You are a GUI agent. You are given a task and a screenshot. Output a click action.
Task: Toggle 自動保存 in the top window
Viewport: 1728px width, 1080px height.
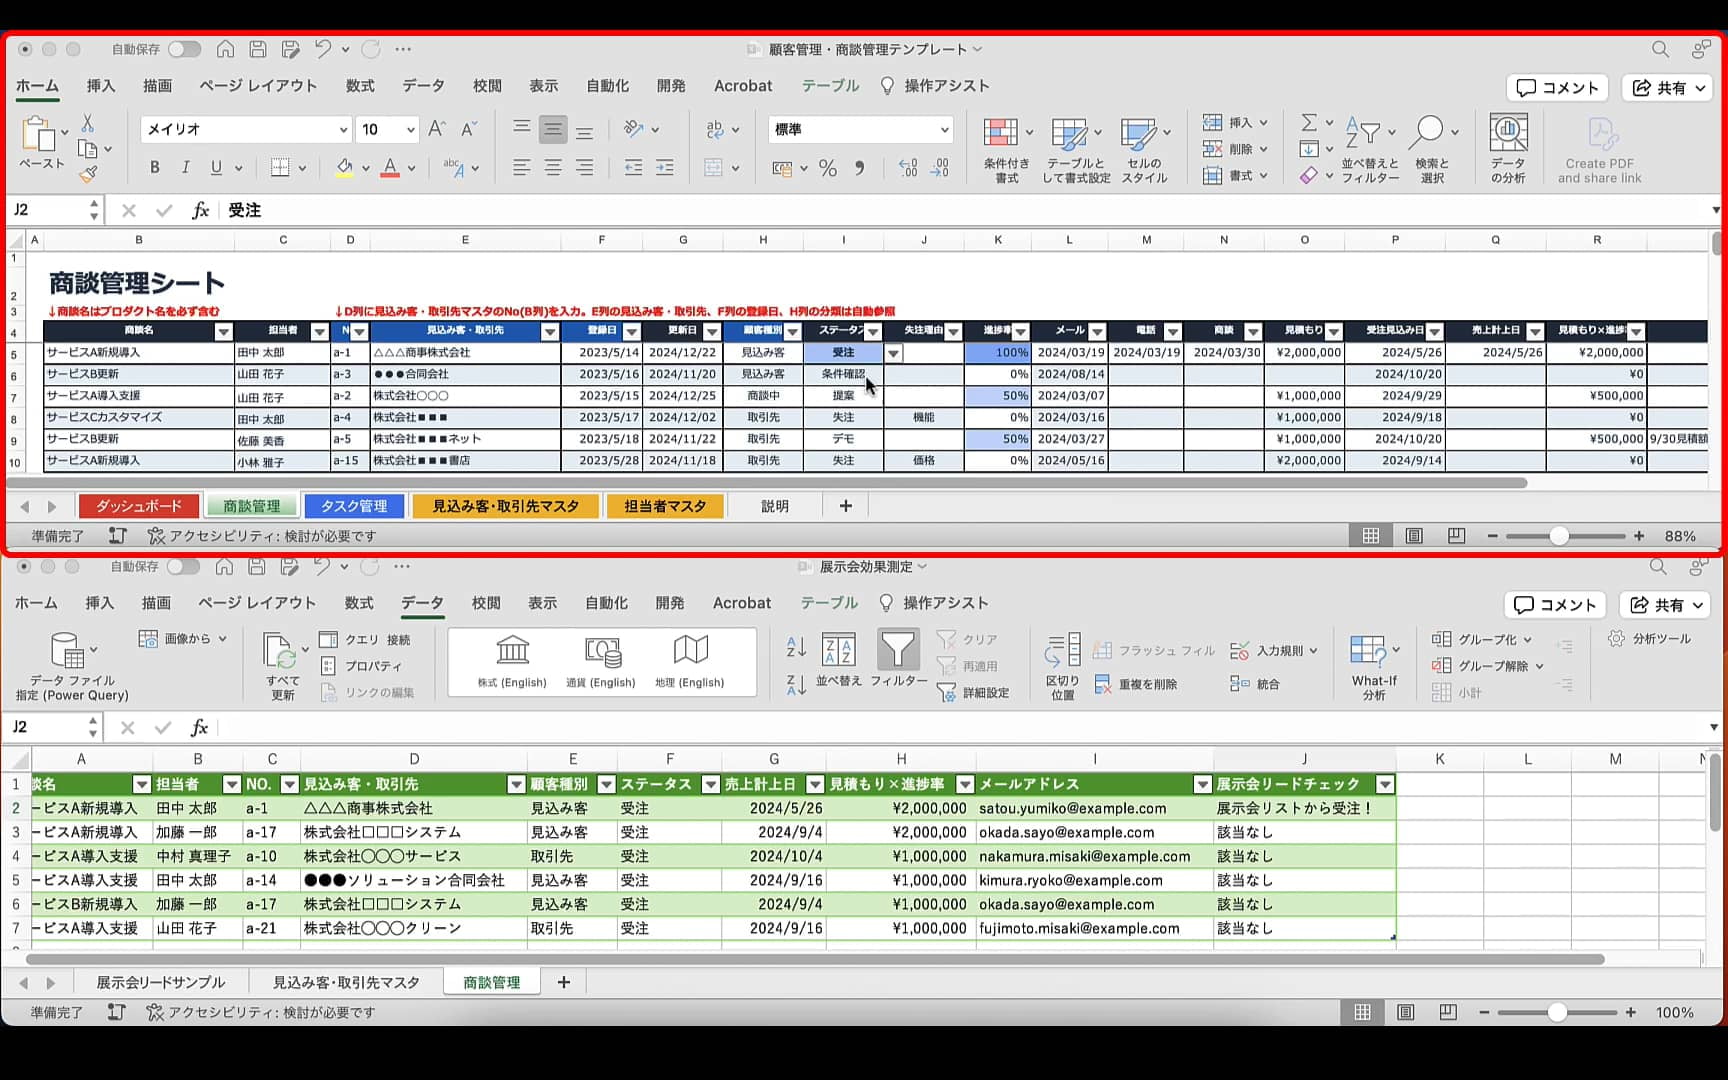point(183,48)
